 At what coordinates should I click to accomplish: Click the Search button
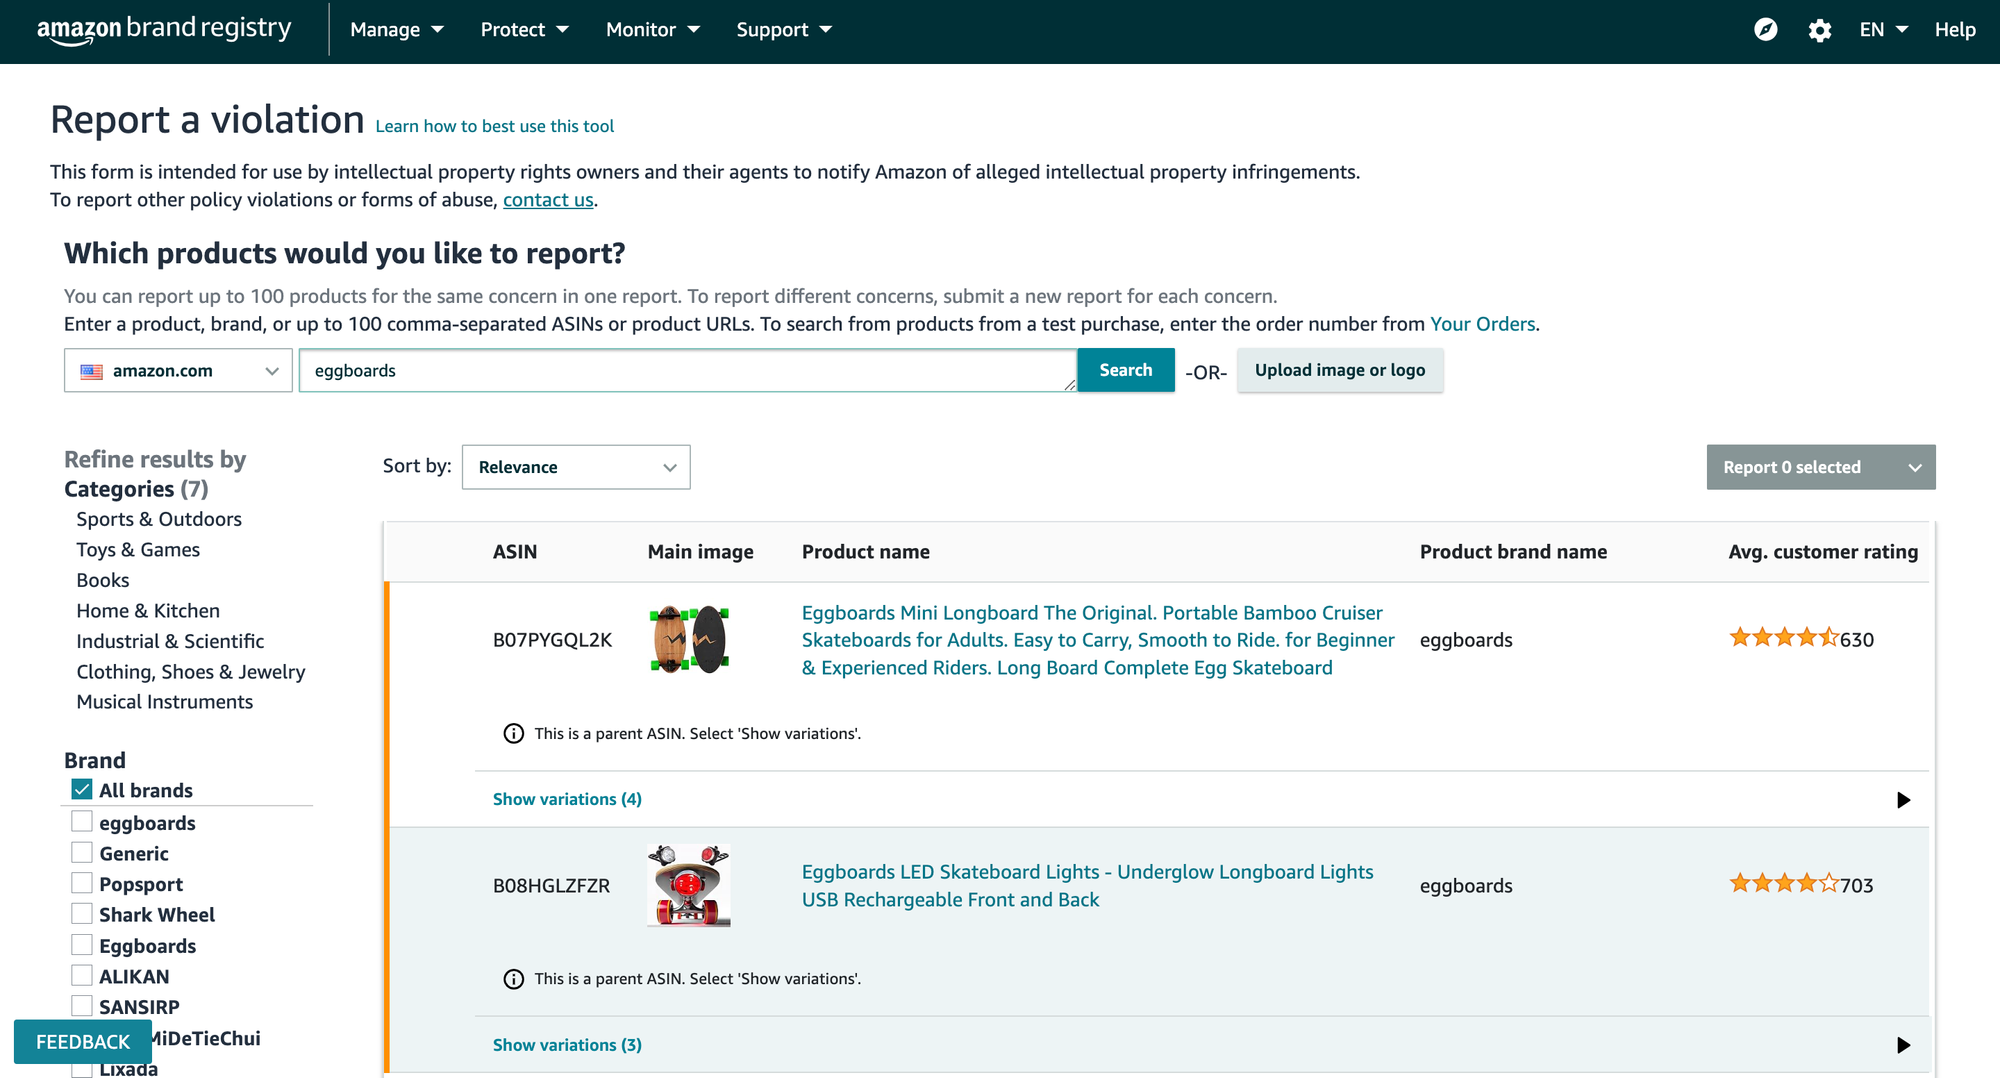pos(1126,370)
